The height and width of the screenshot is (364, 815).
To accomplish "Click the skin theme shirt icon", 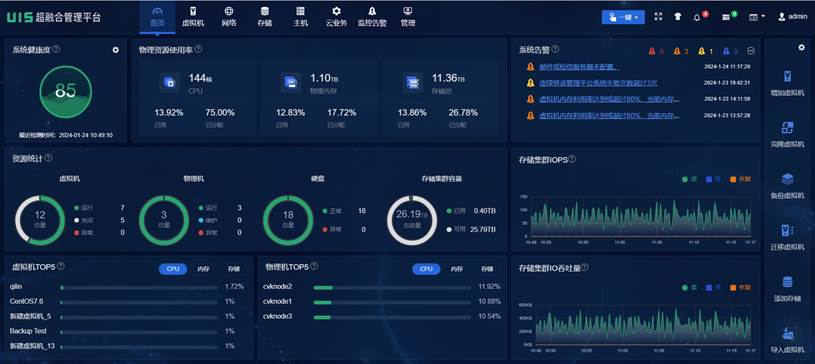I will pyautogui.click(x=677, y=17).
